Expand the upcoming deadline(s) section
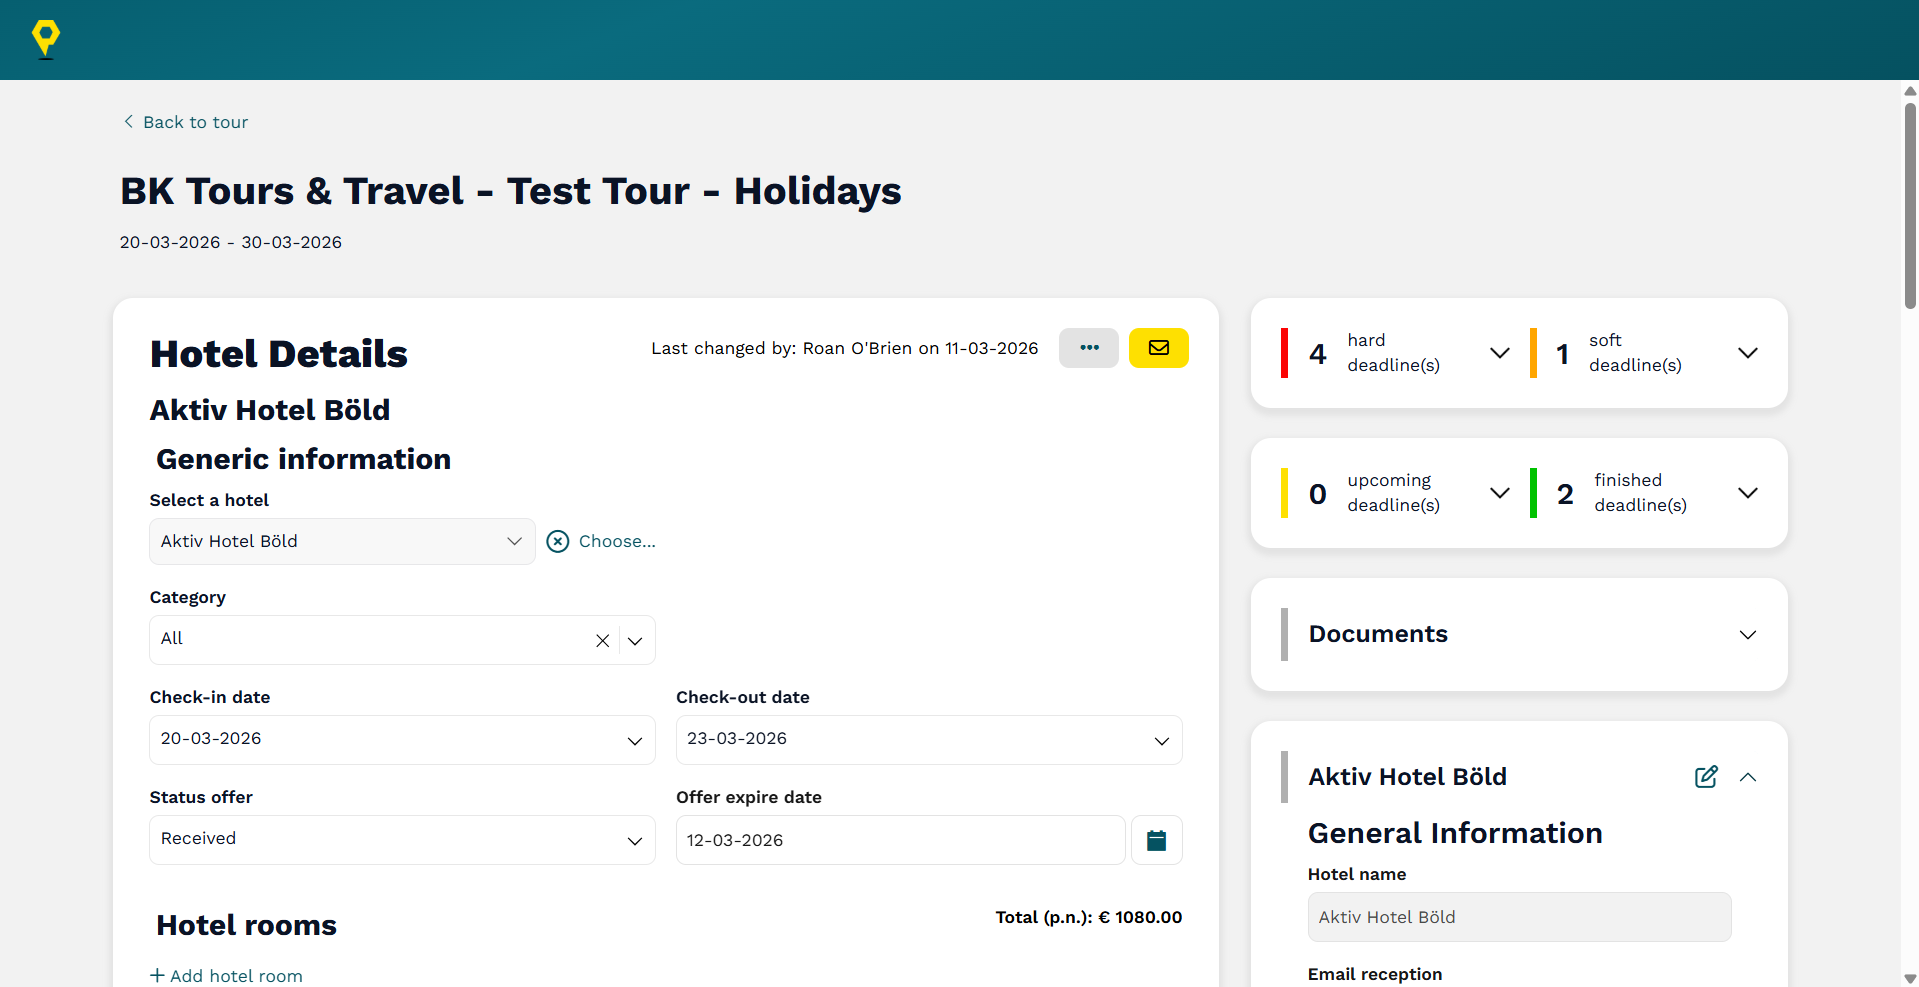This screenshot has height=987, width=1919. pyautogui.click(x=1500, y=493)
